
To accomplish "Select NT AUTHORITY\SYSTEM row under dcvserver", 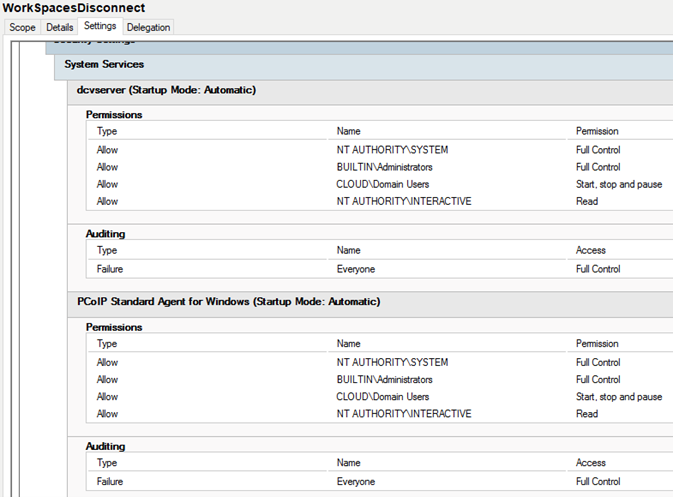I will (x=380, y=150).
